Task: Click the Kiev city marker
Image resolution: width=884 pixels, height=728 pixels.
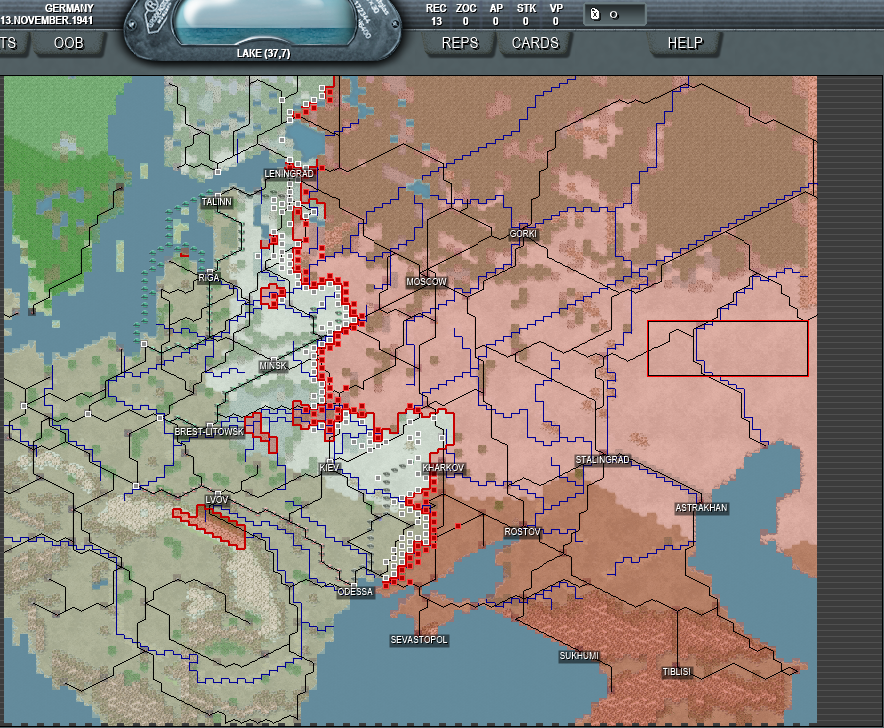Action: pos(329,468)
